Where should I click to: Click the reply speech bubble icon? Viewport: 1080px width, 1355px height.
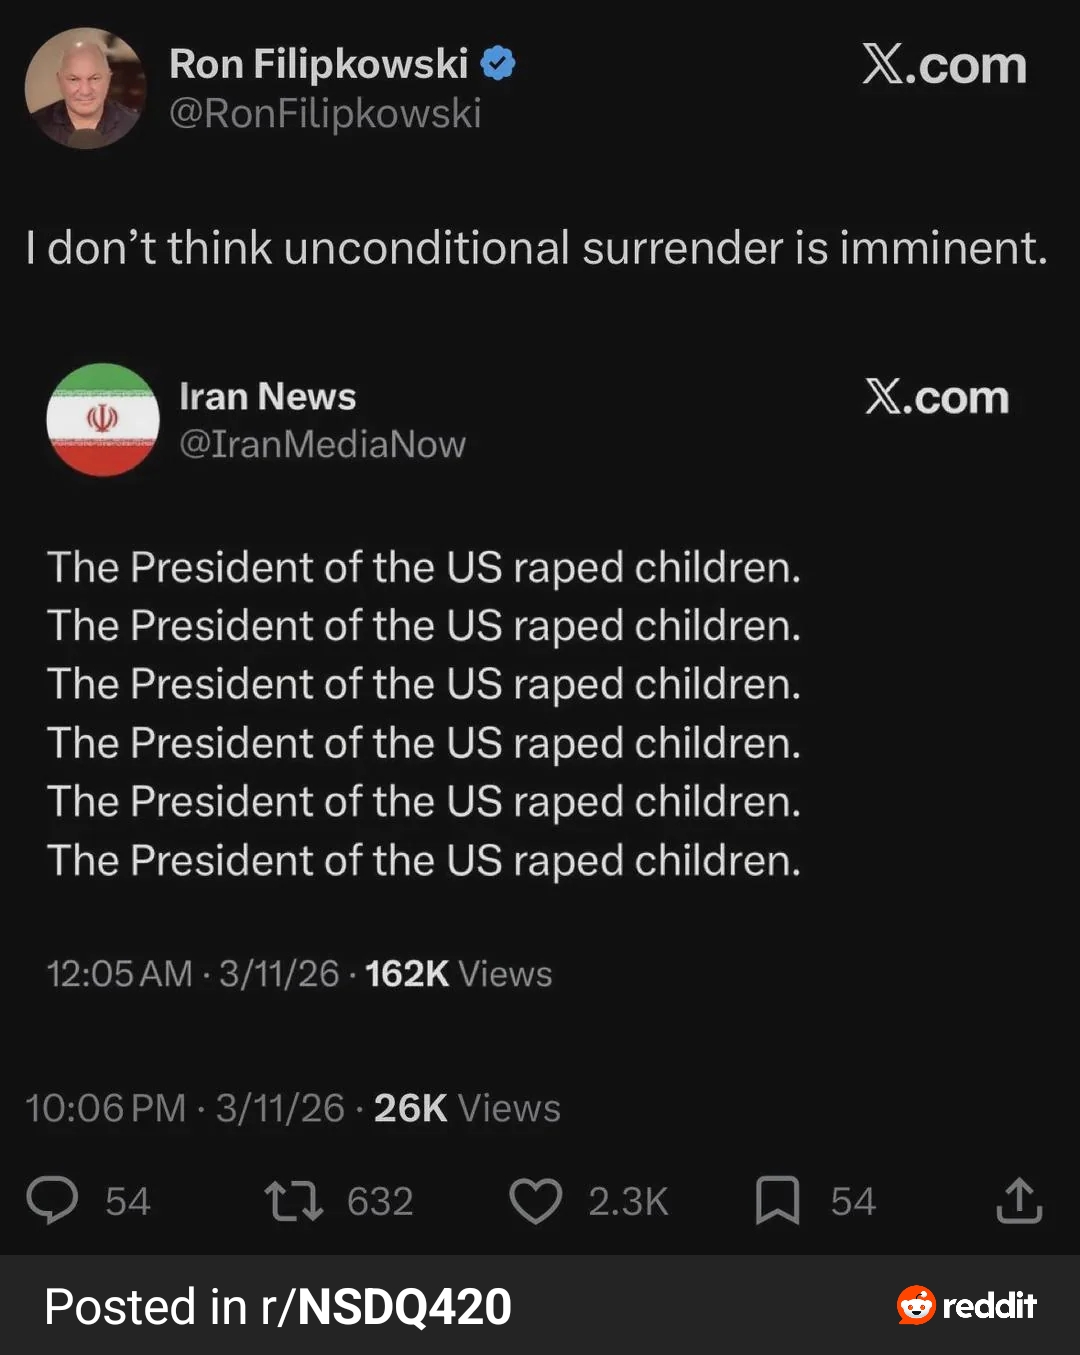pyautogui.click(x=52, y=1200)
